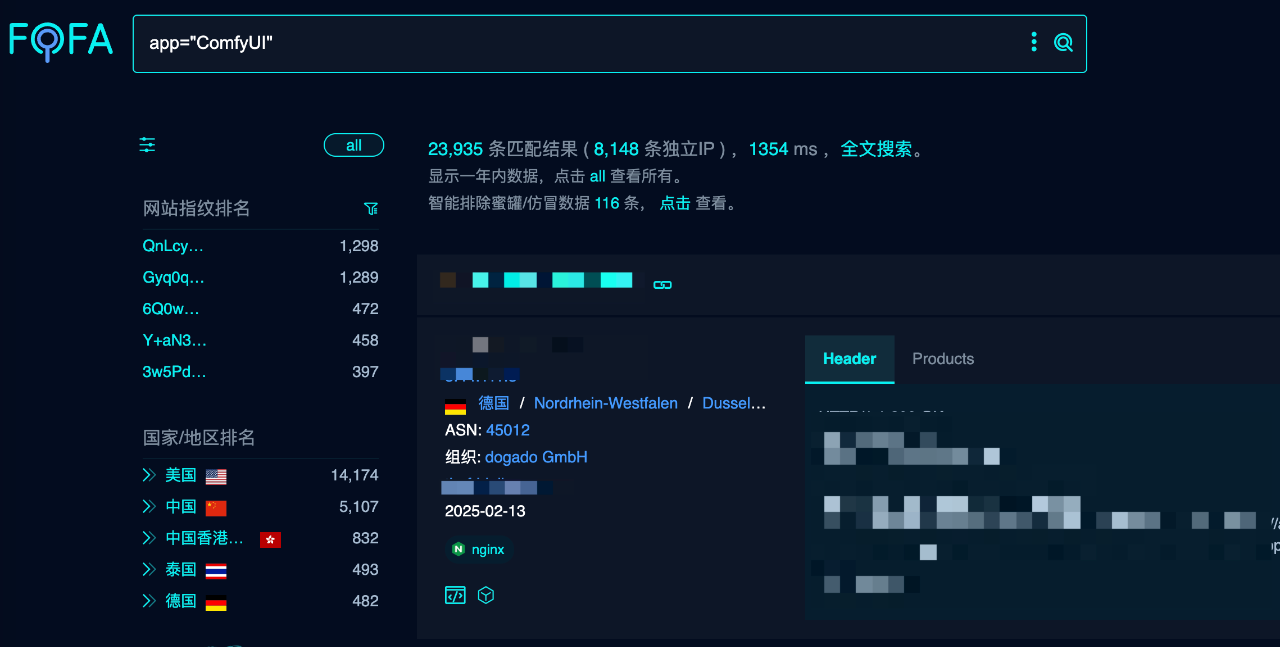This screenshot has height=647, width=1280.
Task: Click the funnel icon beside 网站指纹排名
Action: click(x=371, y=209)
